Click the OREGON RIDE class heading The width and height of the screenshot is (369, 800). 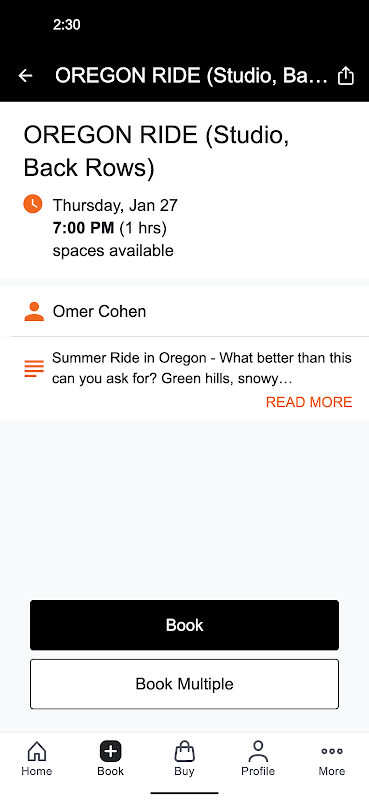click(156, 152)
